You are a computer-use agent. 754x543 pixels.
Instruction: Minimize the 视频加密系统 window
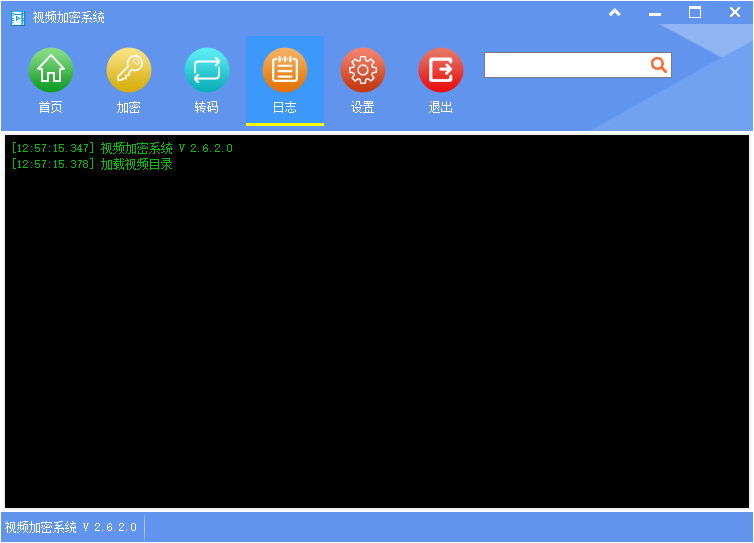point(654,14)
